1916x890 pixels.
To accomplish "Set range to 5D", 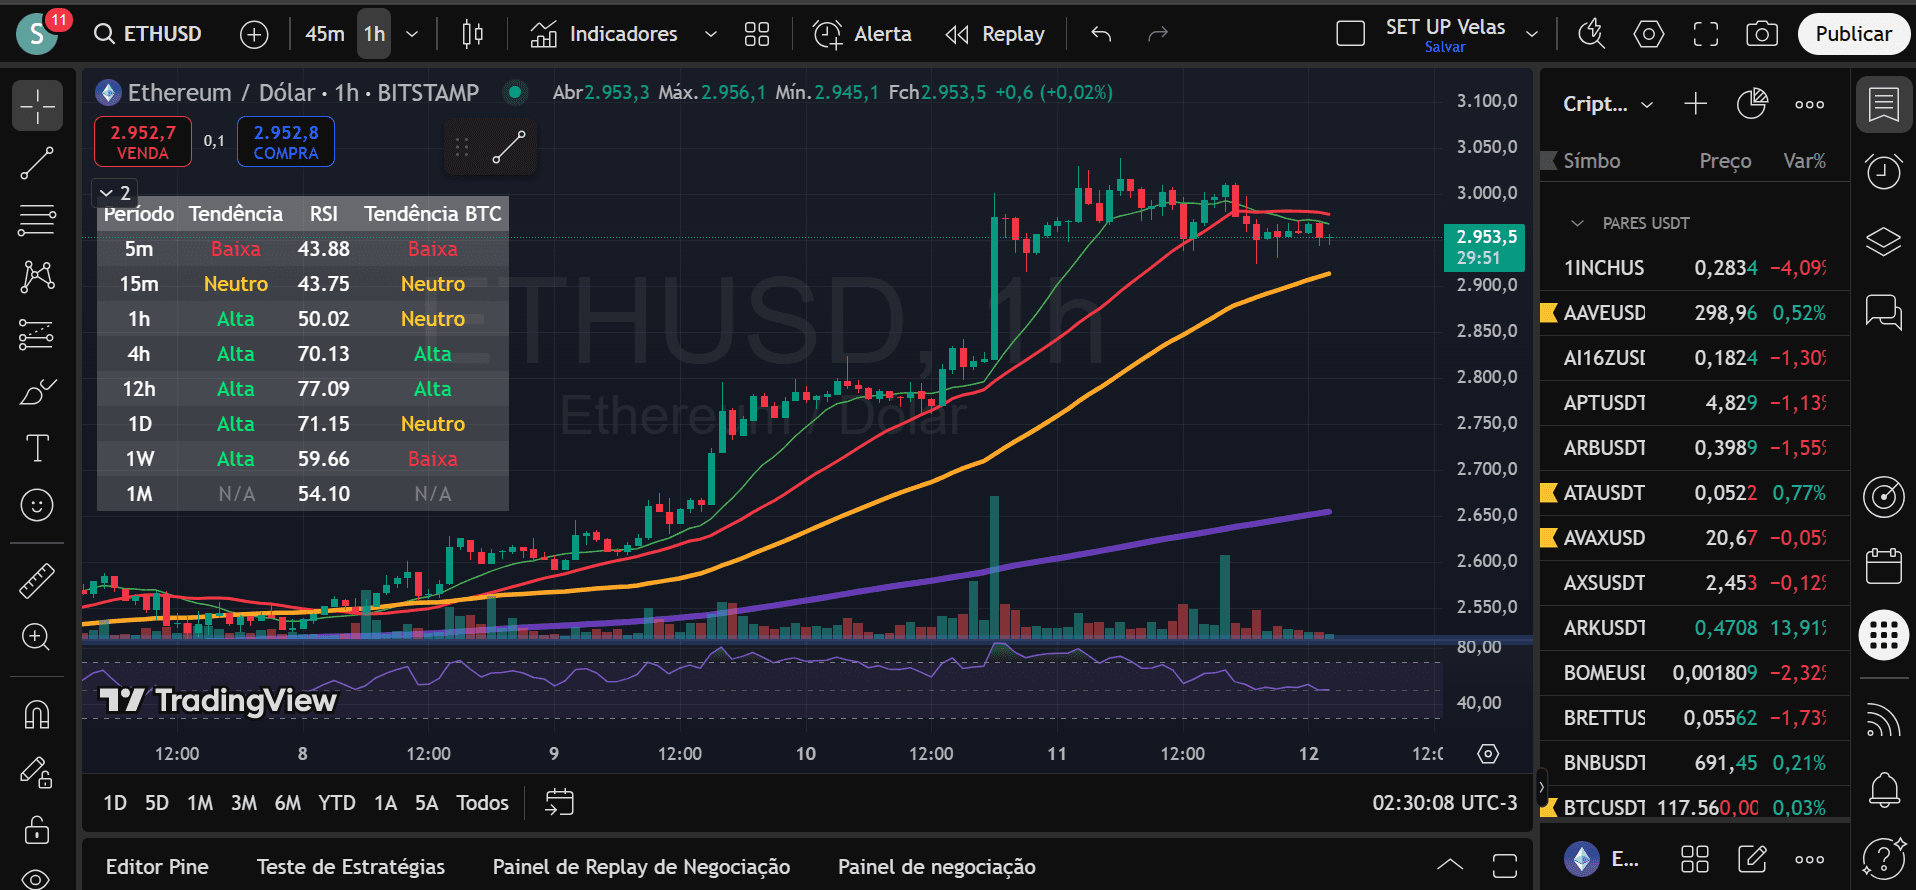I will [x=157, y=803].
